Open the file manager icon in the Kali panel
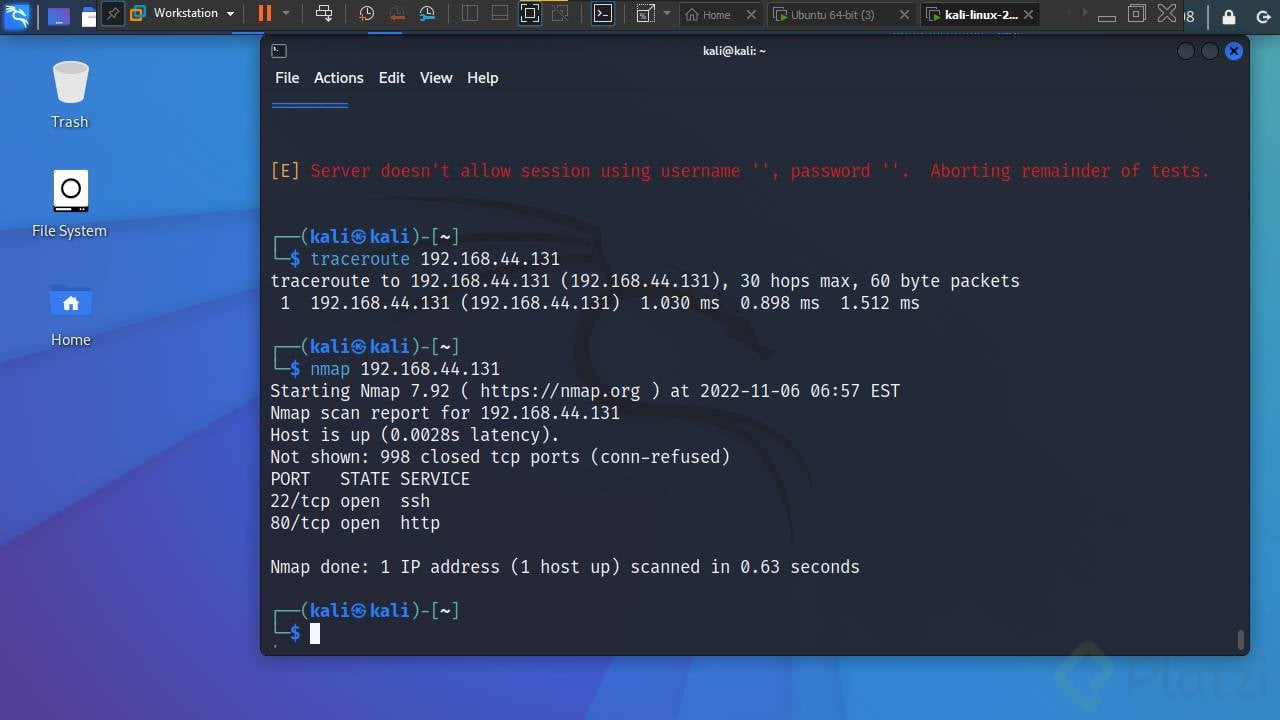The height and width of the screenshot is (720, 1280). click(x=89, y=16)
